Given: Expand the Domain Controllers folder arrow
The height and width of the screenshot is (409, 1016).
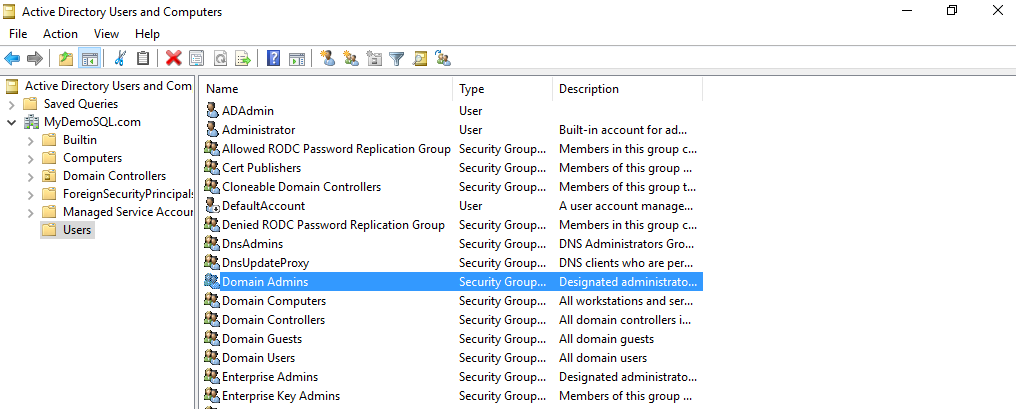Looking at the screenshot, I should pos(30,176).
